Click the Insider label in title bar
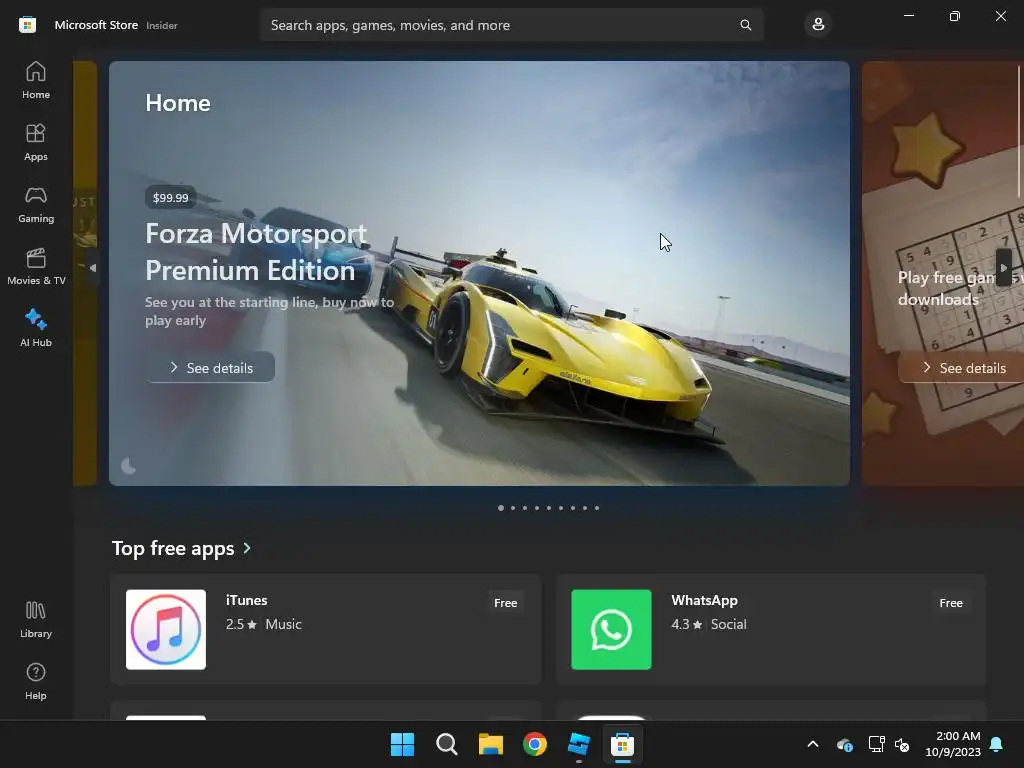Image resolution: width=1024 pixels, height=768 pixels. (161, 25)
